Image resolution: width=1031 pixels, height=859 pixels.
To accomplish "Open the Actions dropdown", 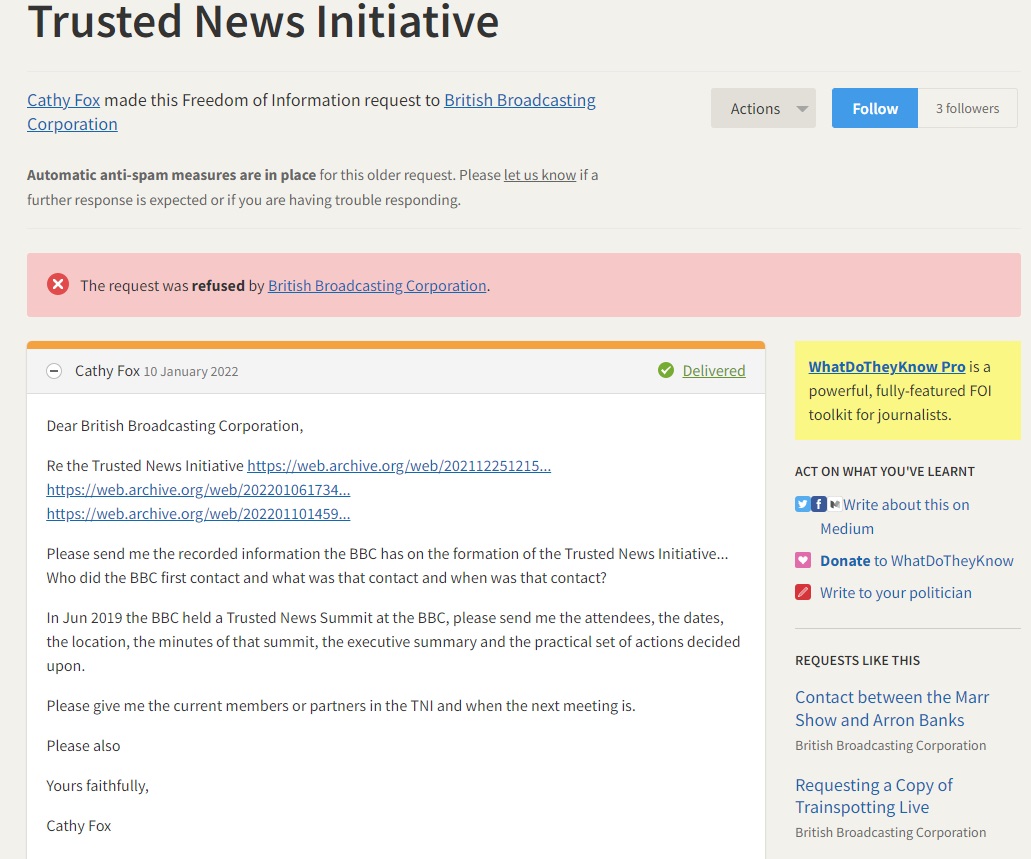I will coord(763,108).
